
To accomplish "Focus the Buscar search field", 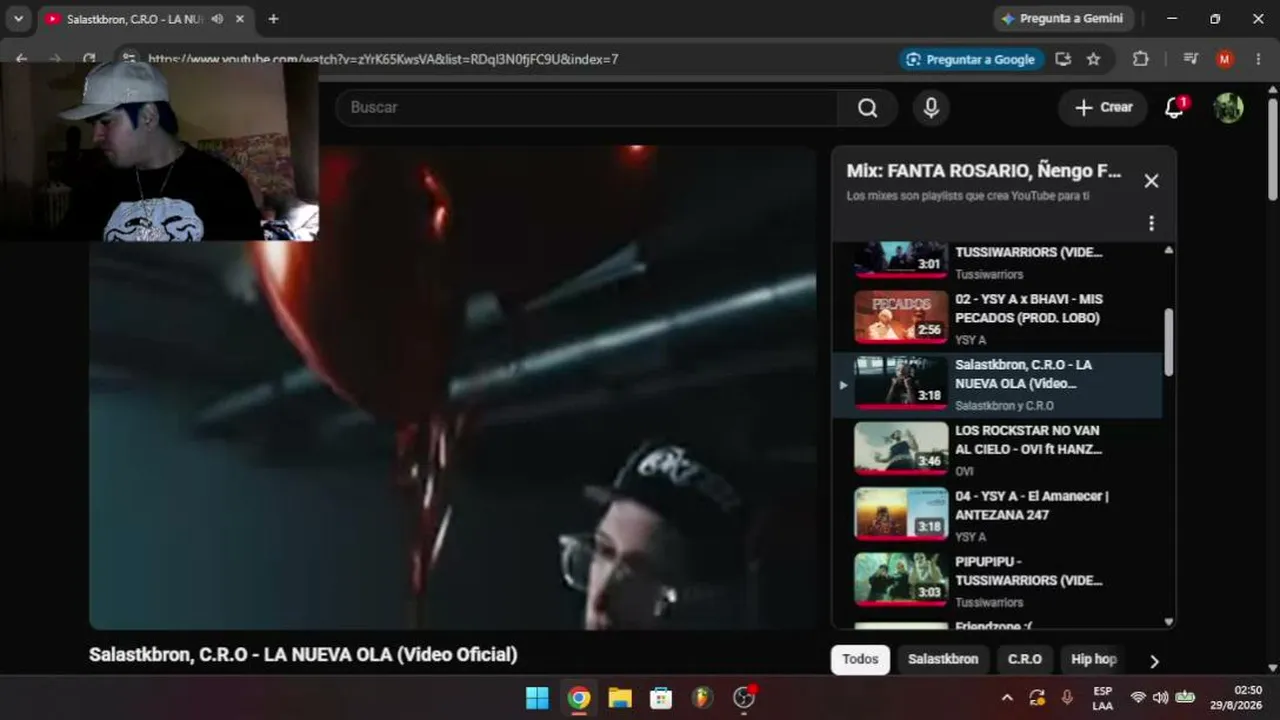I will (x=587, y=108).
